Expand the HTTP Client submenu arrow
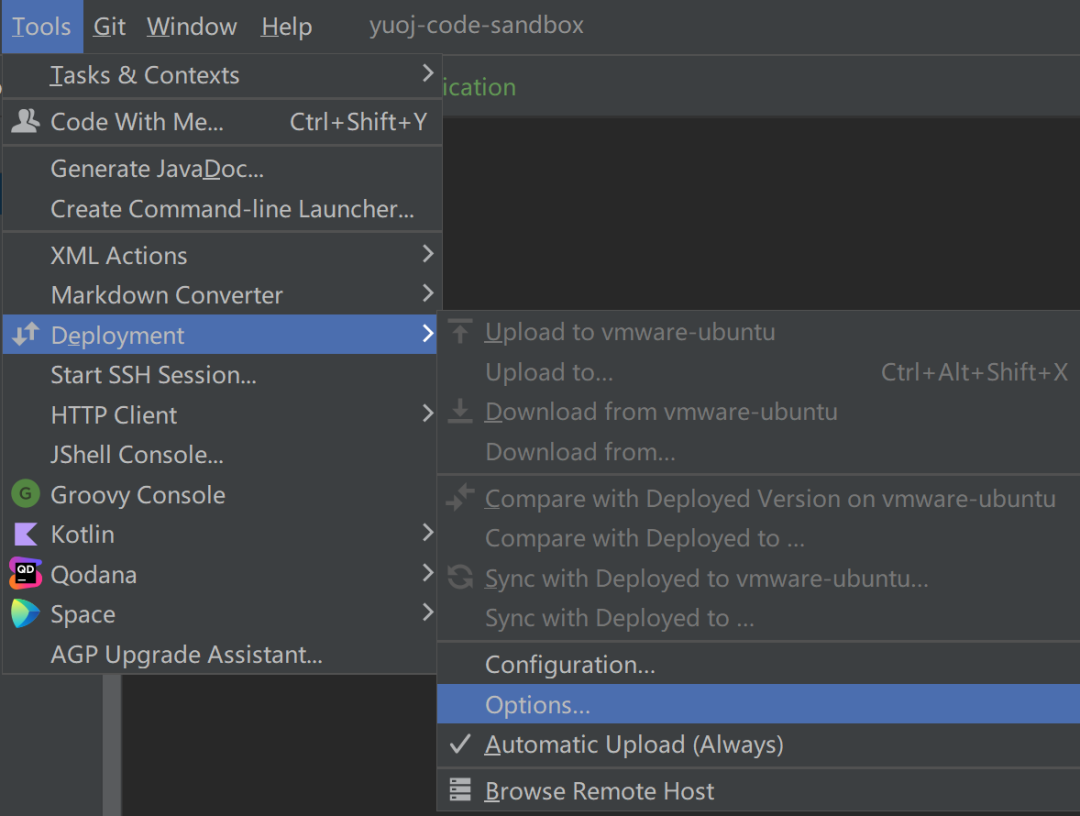This screenshot has height=816, width=1080. click(x=428, y=413)
